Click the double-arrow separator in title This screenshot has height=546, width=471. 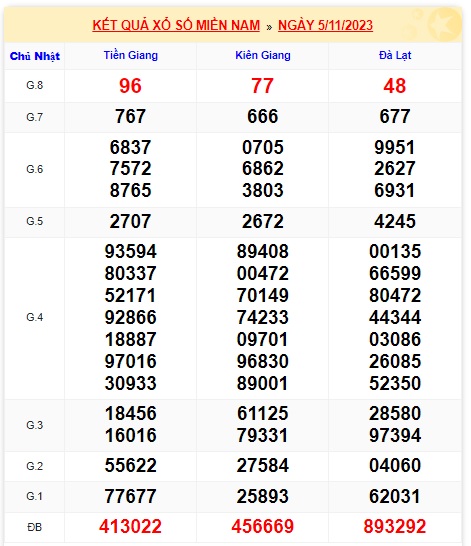pyautogui.click(x=269, y=26)
